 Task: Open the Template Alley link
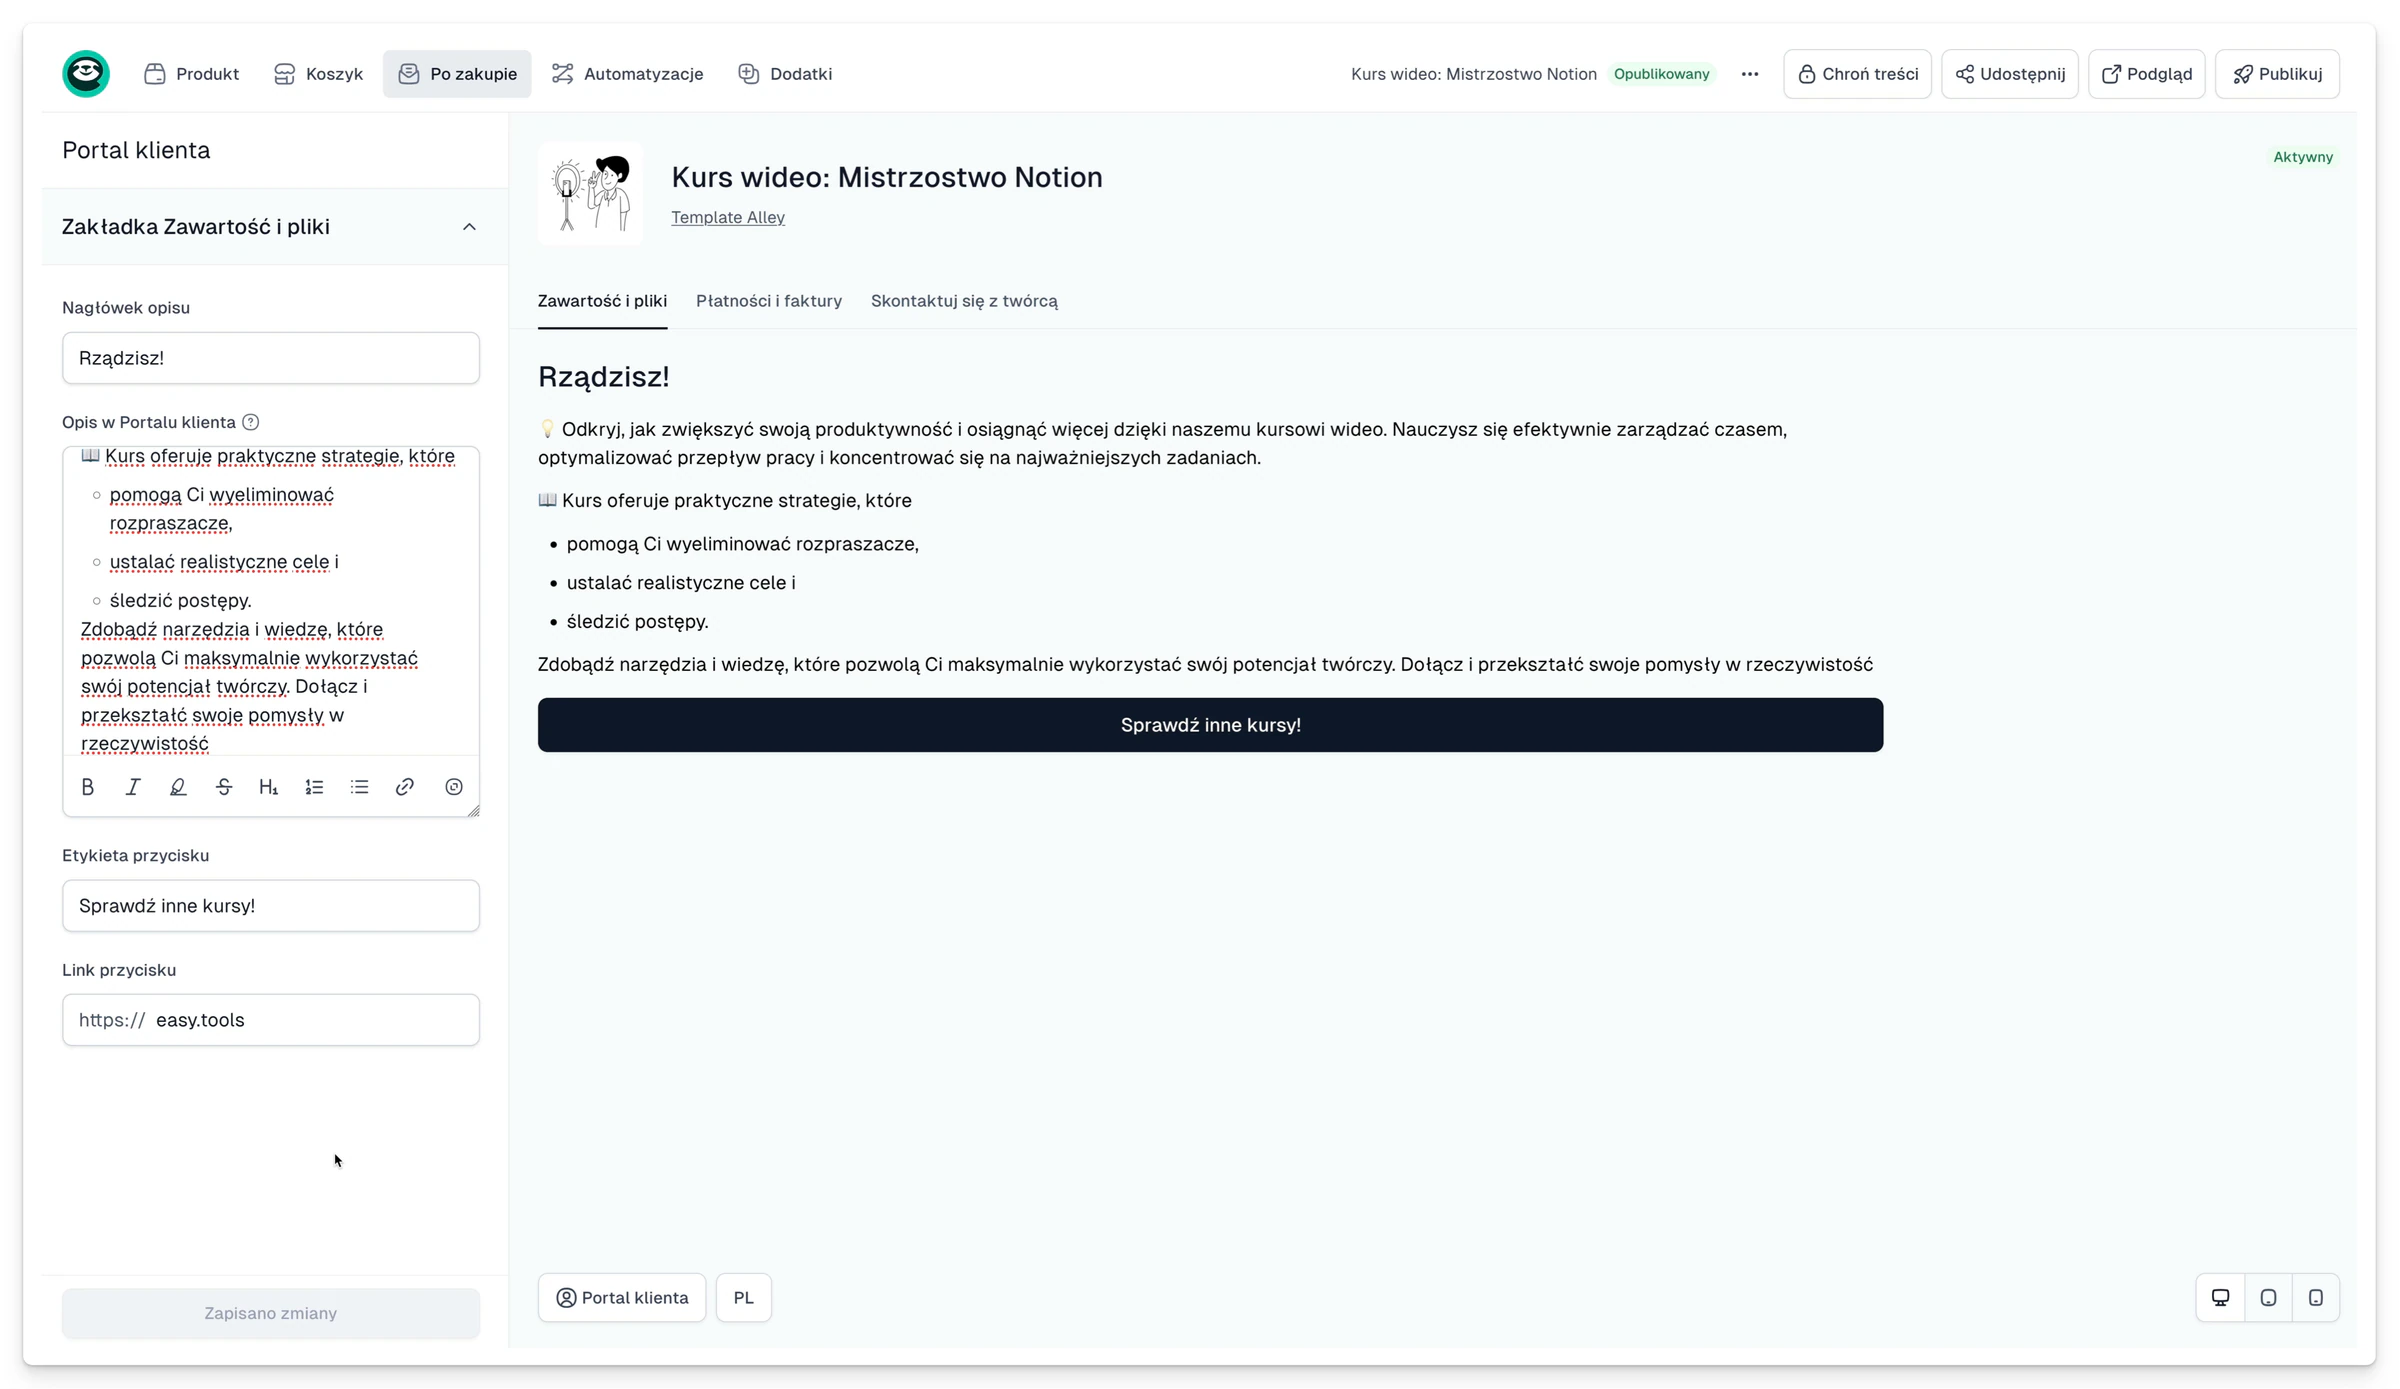point(728,217)
